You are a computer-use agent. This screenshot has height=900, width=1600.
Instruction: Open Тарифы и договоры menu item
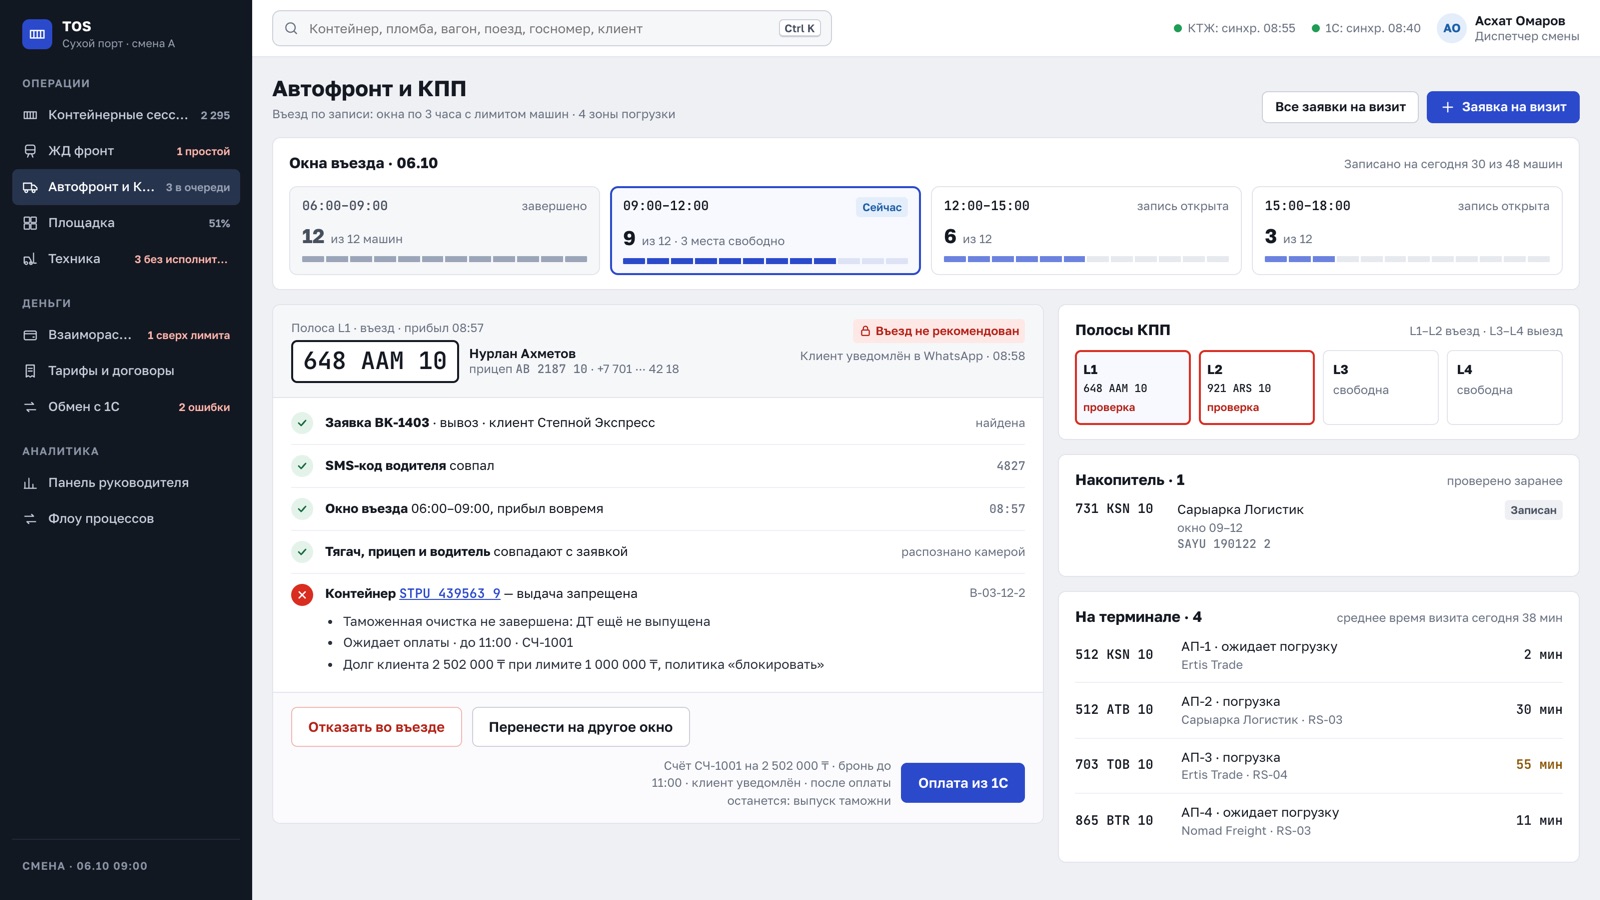tap(126, 371)
